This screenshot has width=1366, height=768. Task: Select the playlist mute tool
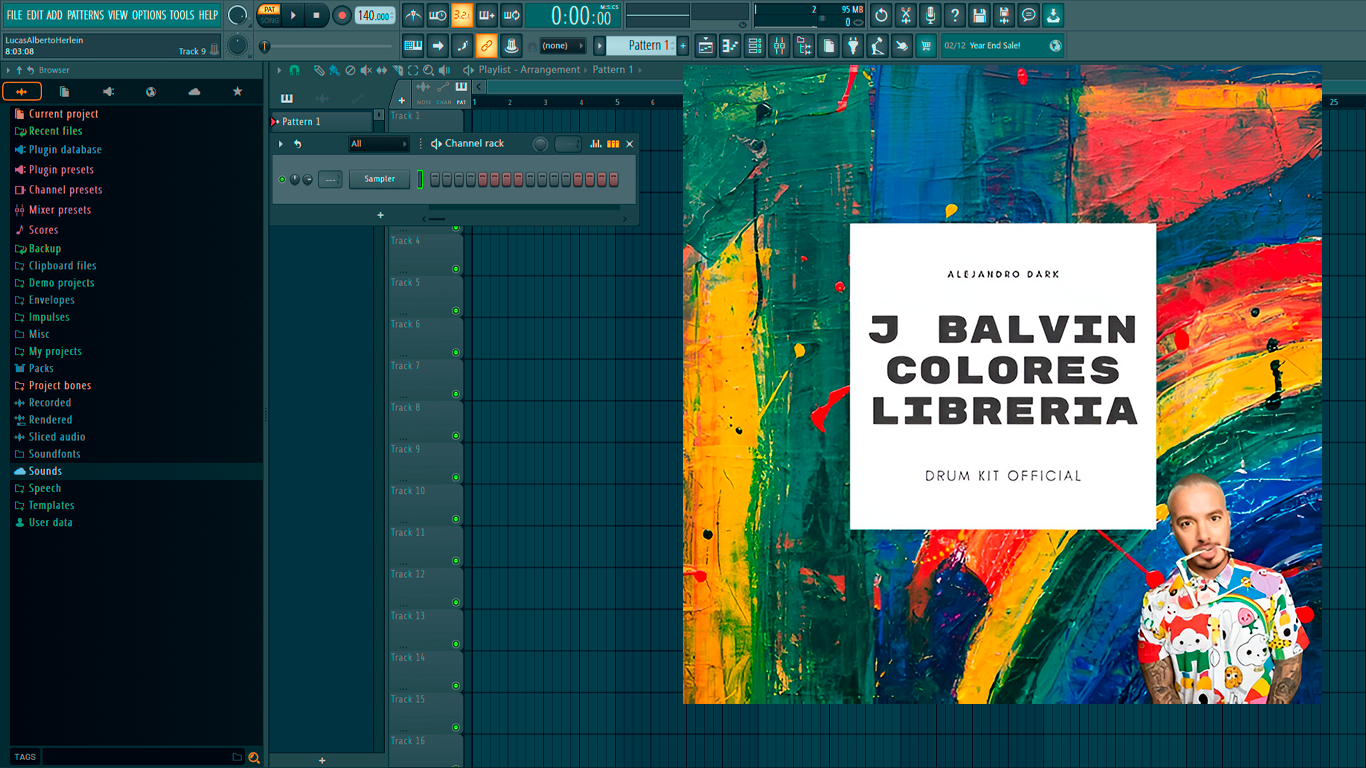pyautogui.click(x=366, y=70)
